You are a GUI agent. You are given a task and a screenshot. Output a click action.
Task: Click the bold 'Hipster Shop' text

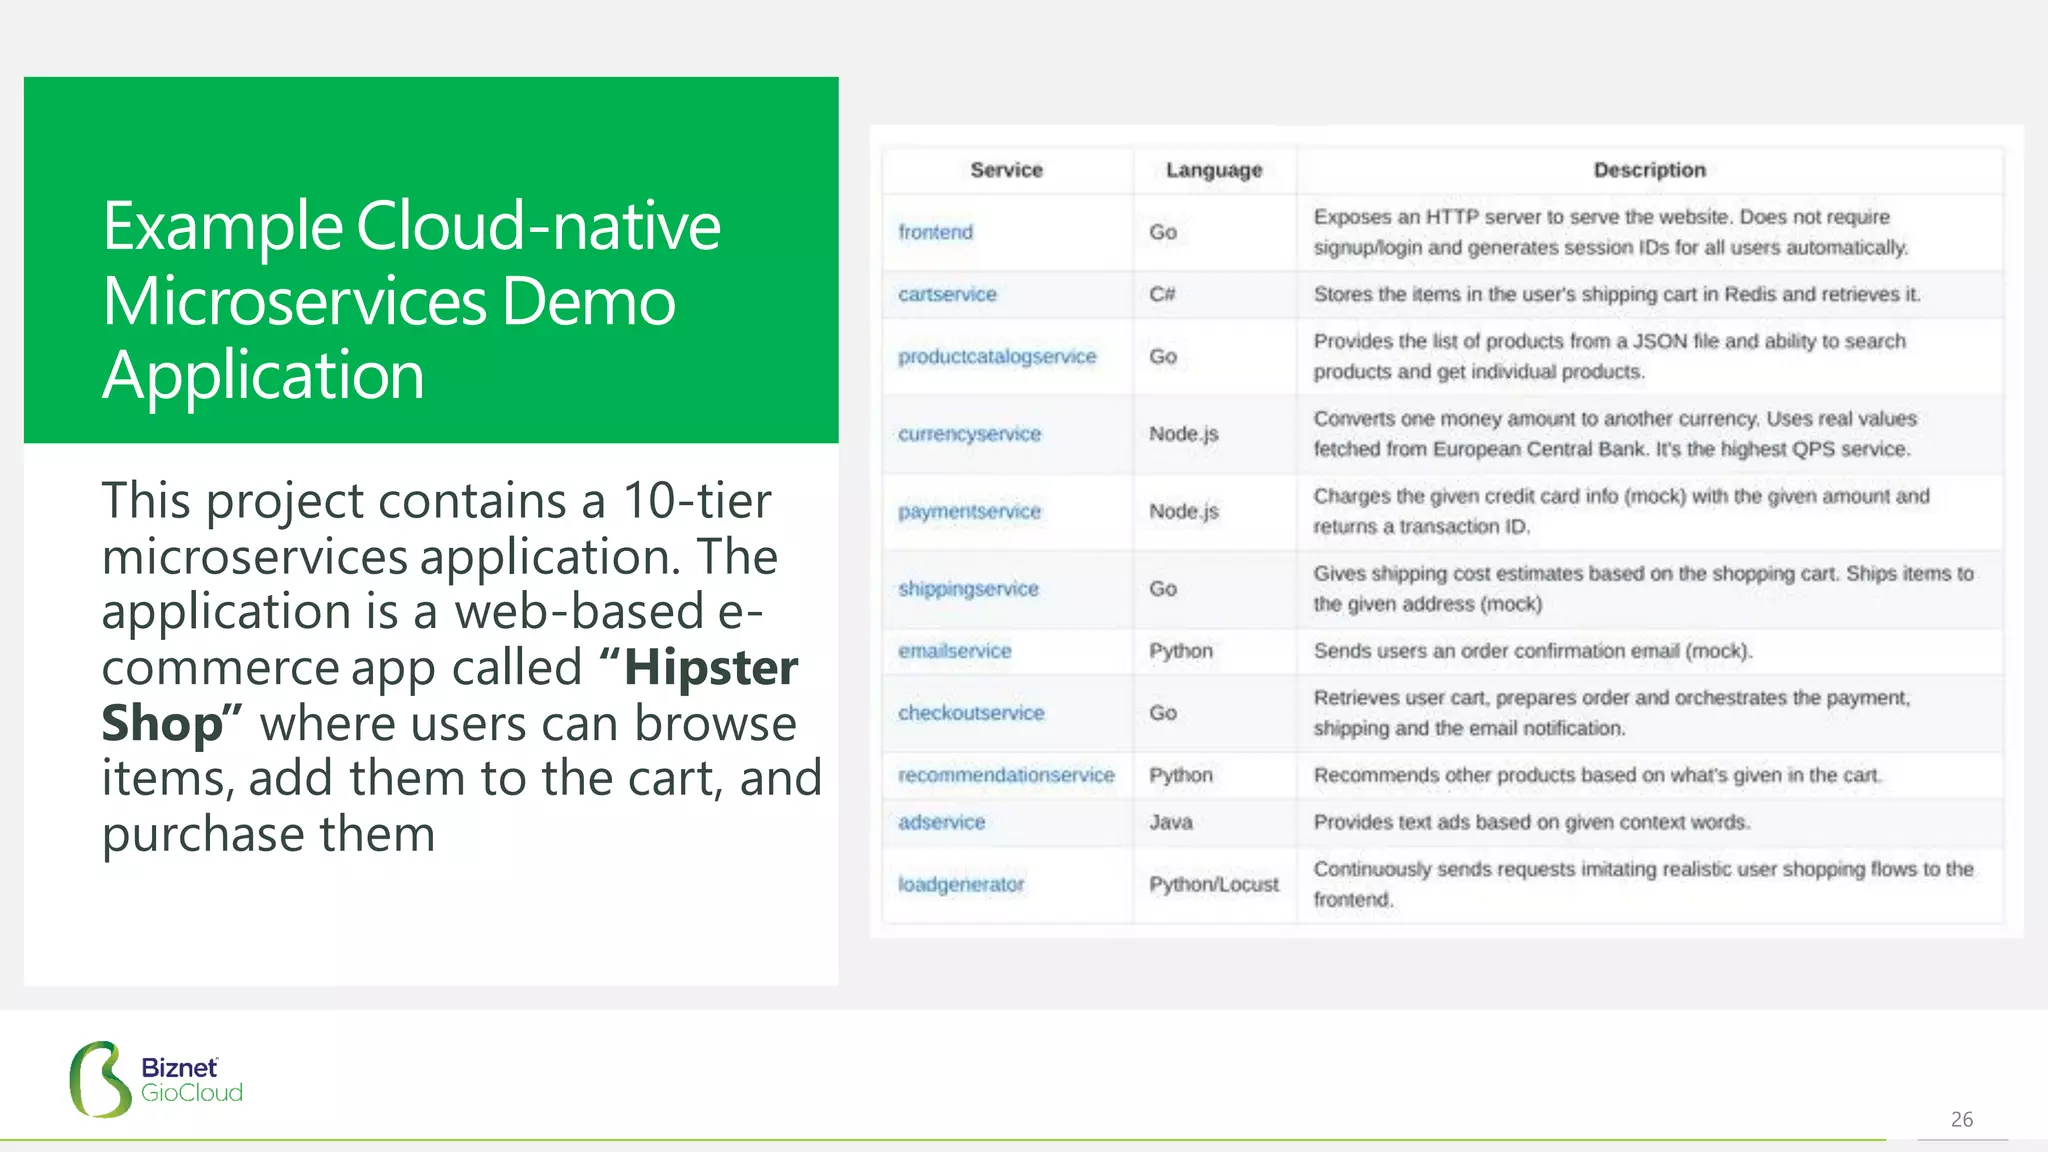450,694
